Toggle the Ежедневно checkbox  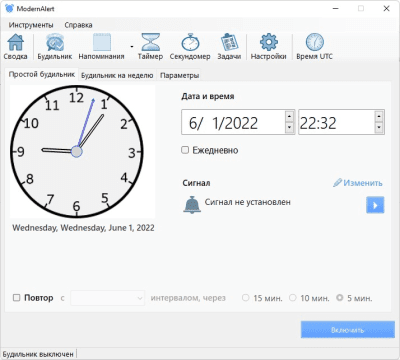(x=185, y=150)
